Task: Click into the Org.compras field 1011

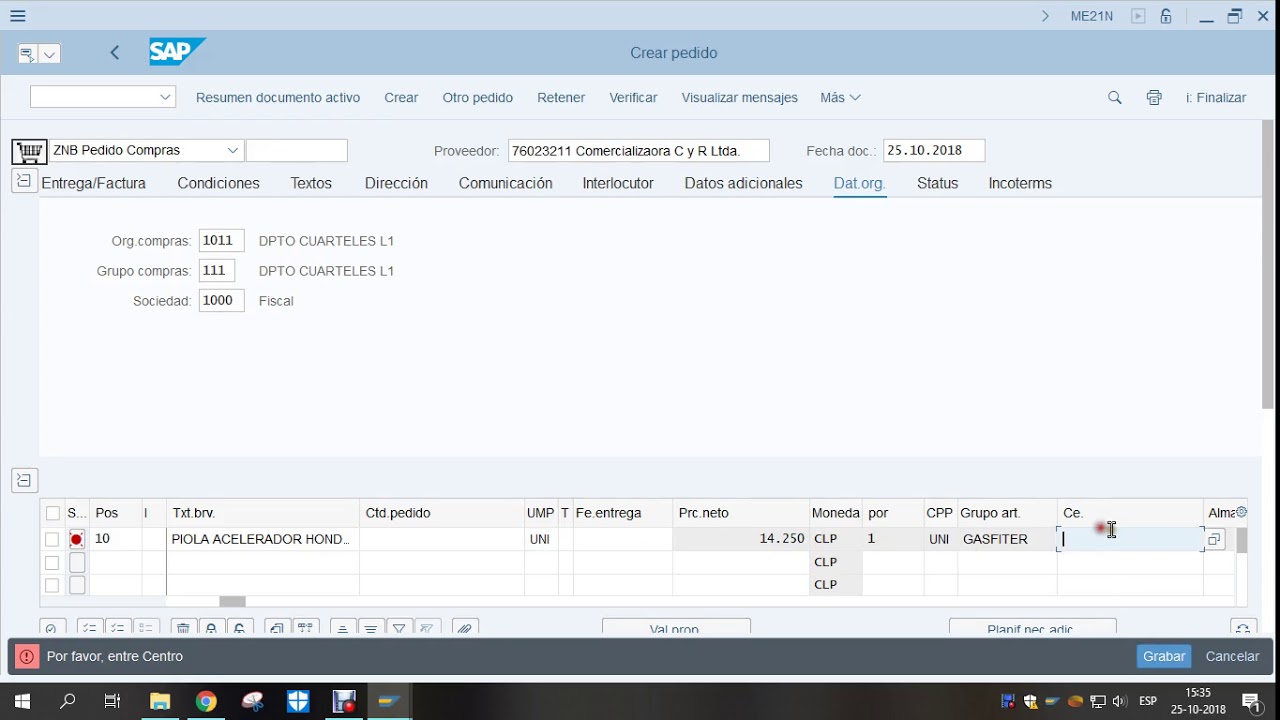Action: coord(221,240)
